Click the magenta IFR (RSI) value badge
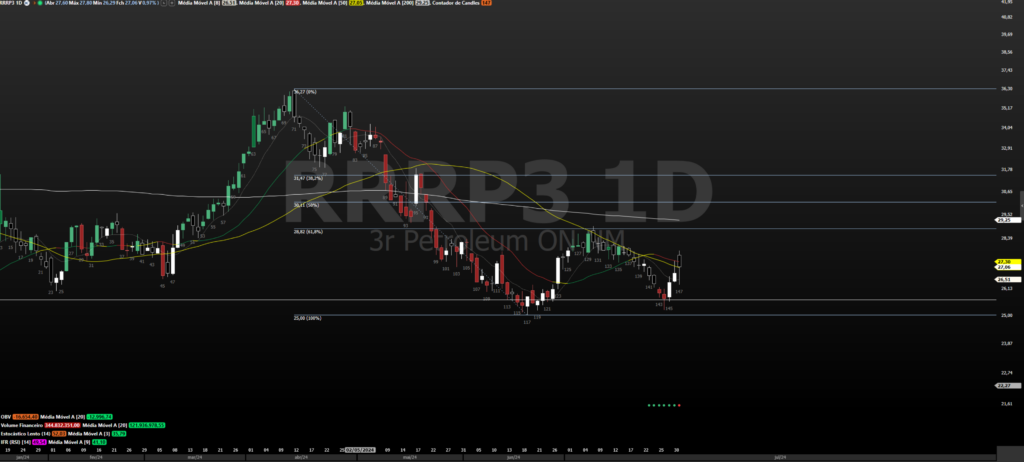This screenshot has height=462, width=1024. 41,441
